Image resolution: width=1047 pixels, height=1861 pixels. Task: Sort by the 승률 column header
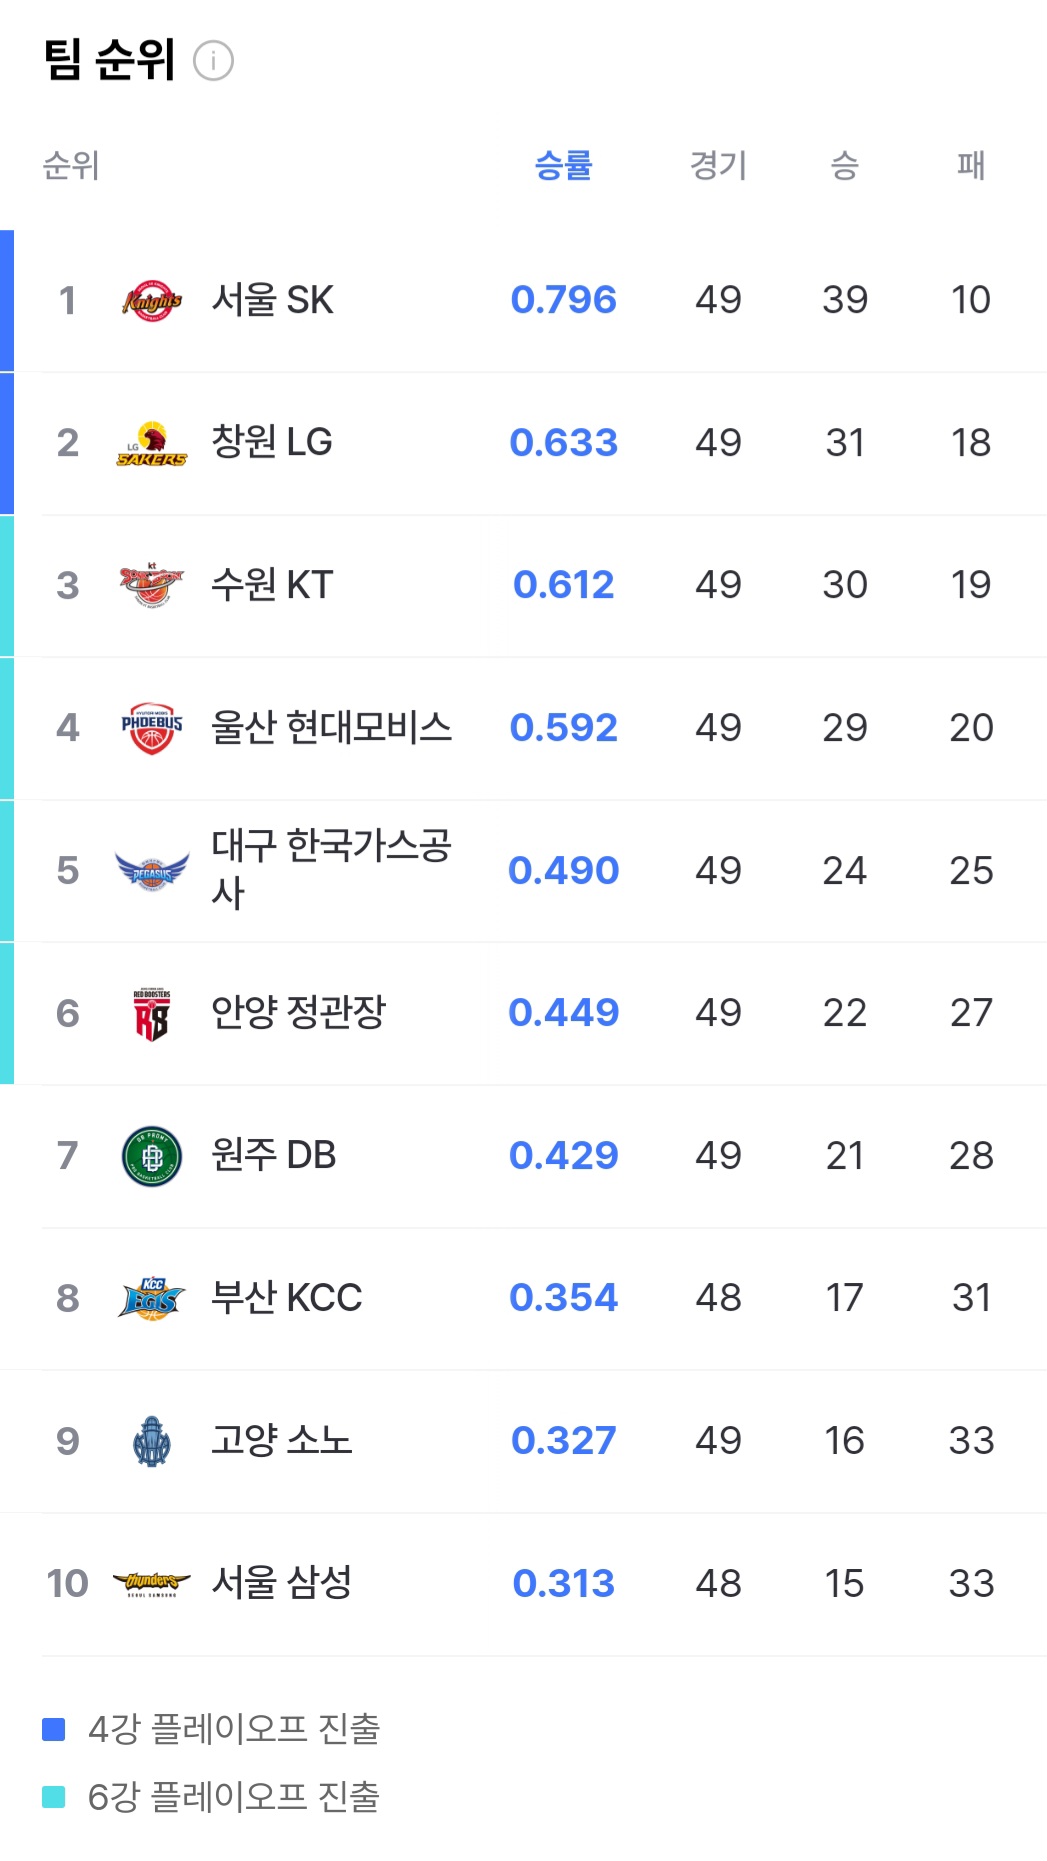pos(564,165)
